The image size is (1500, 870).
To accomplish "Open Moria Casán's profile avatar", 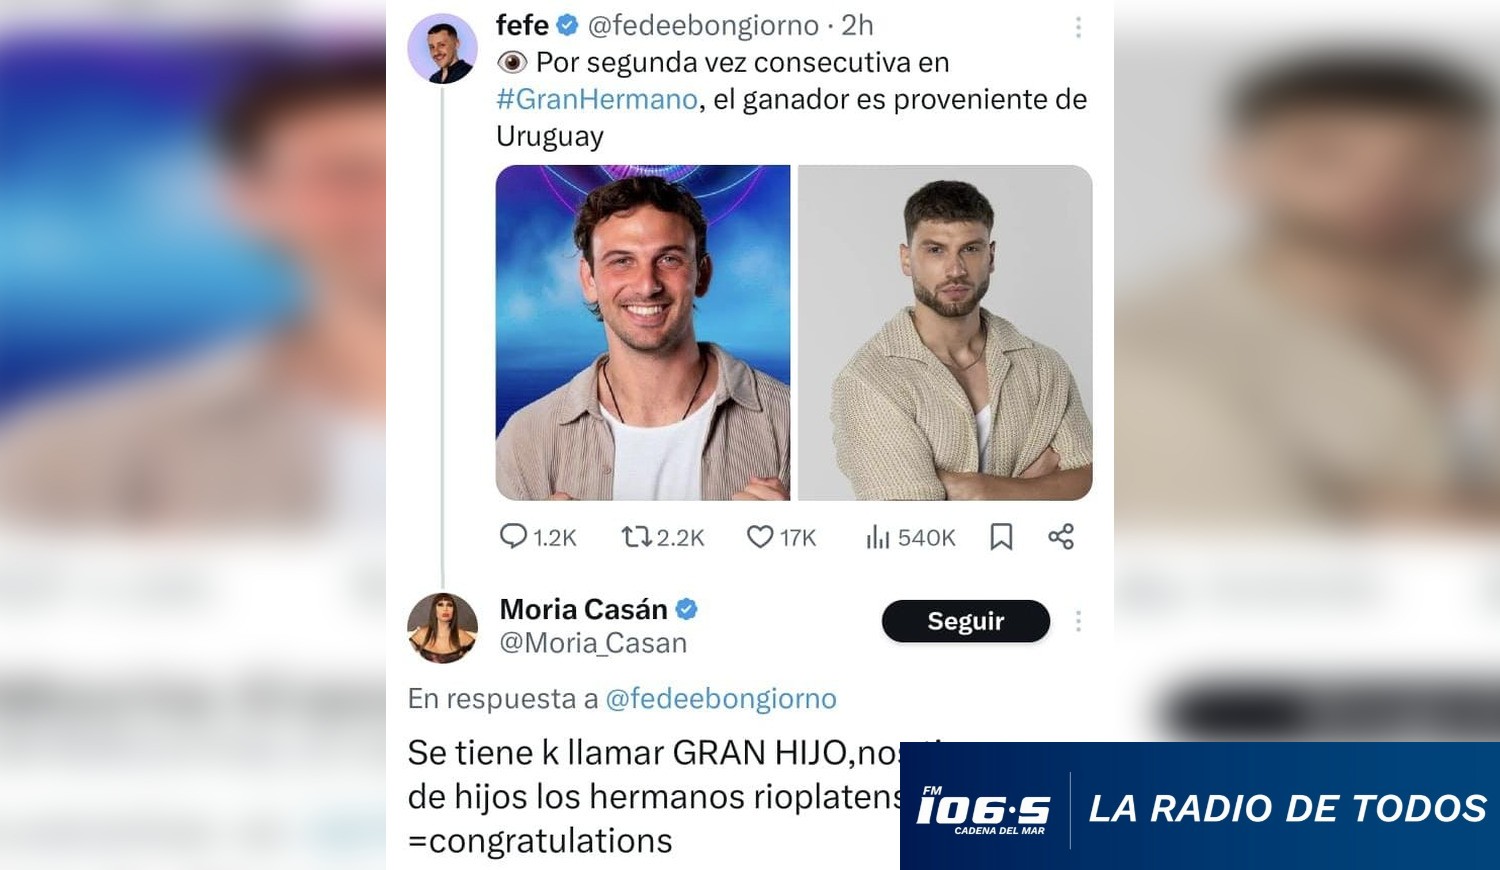I will point(442,628).
